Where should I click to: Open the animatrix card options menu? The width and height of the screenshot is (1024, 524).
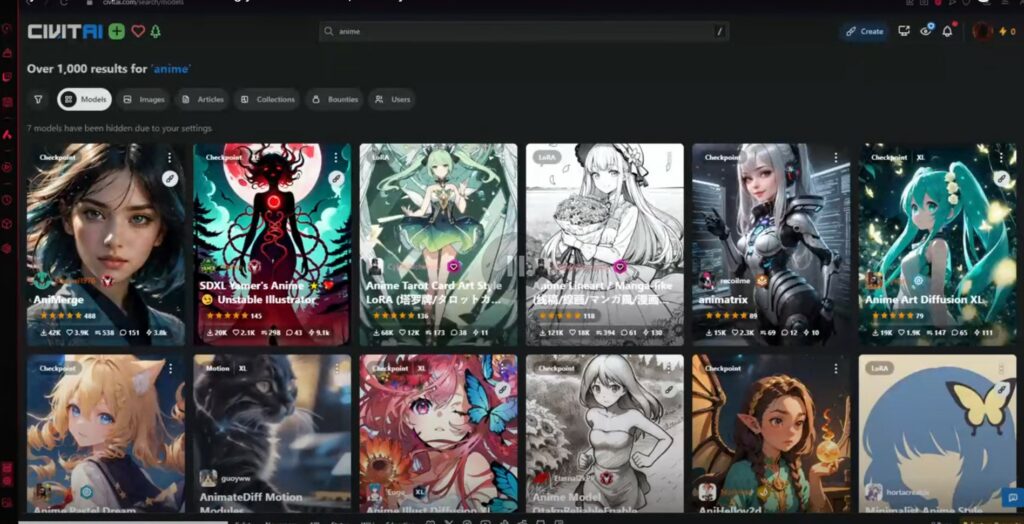(835, 158)
